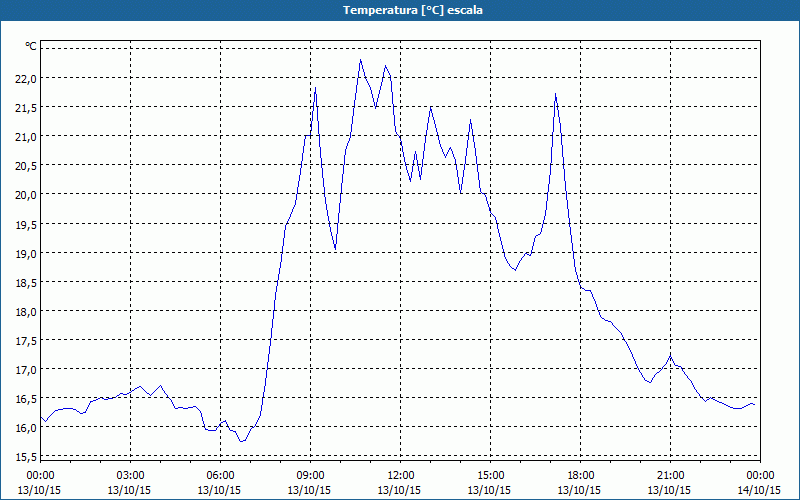Image resolution: width=800 pixels, height=500 pixels.
Task: Click the chart title 'Temperatura [°C] escala'
Action: coord(413,10)
